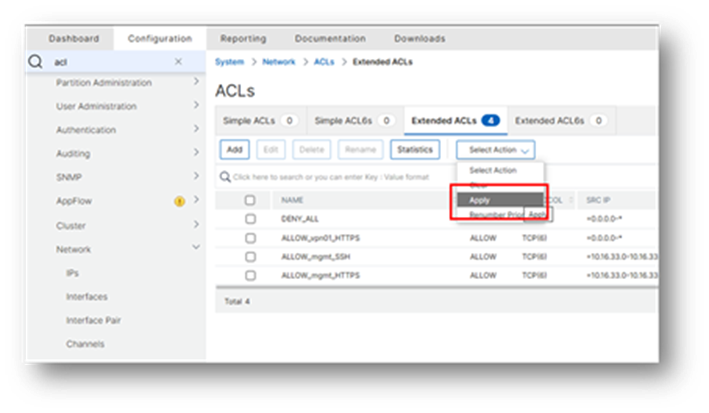Screen dimensions: 709x413
Task: Open IPs under Network
Action: pos(72,273)
